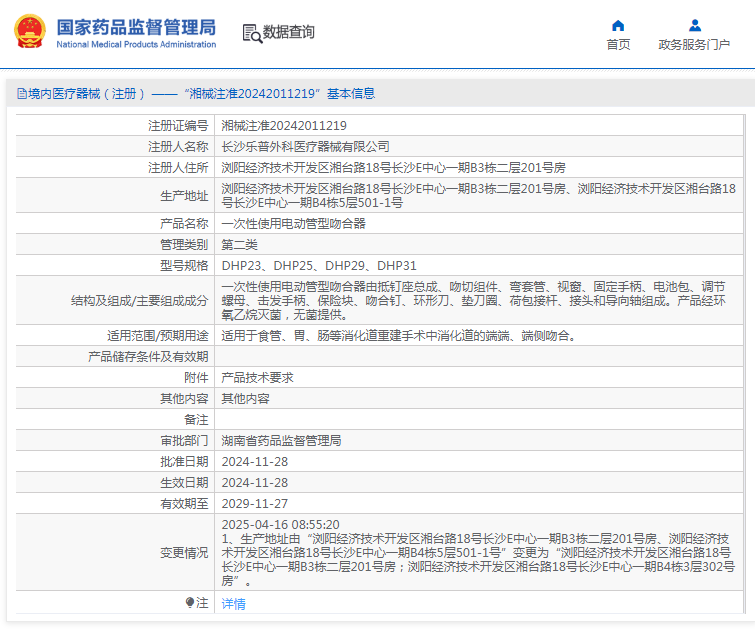The image size is (755, 632).
Task: Click National Medical Products Administration subtitle
Action: 136,44
